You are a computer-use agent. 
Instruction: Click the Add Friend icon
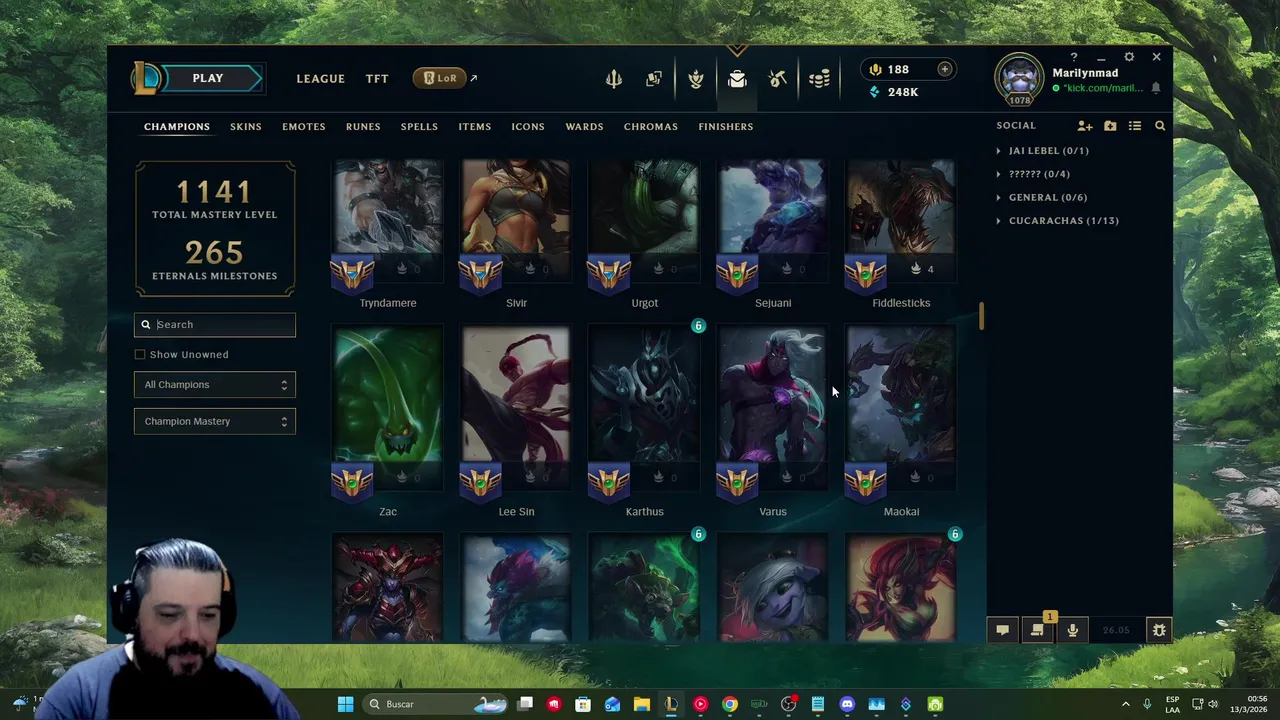pos(1085,126)
